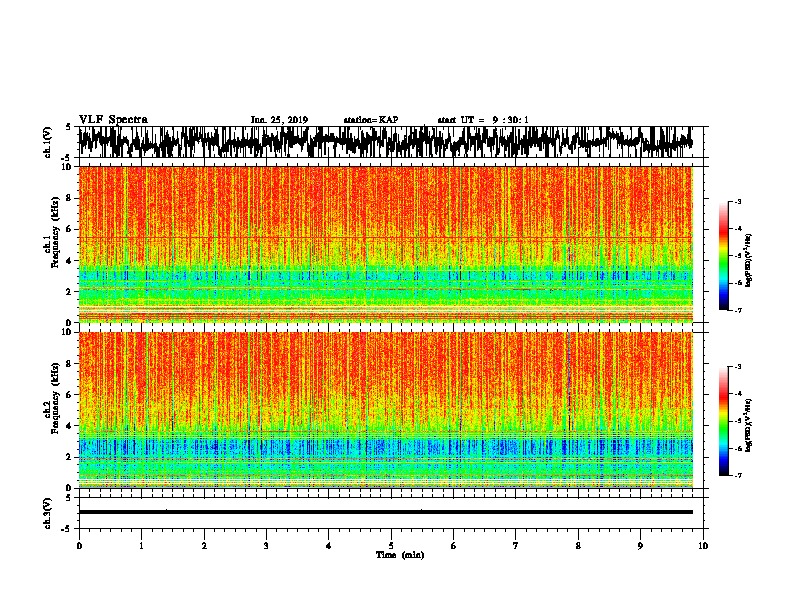792x612 pixels.
Task: Click the ch.2 Frequency (kHz) axis label
Action: [54, 398]
